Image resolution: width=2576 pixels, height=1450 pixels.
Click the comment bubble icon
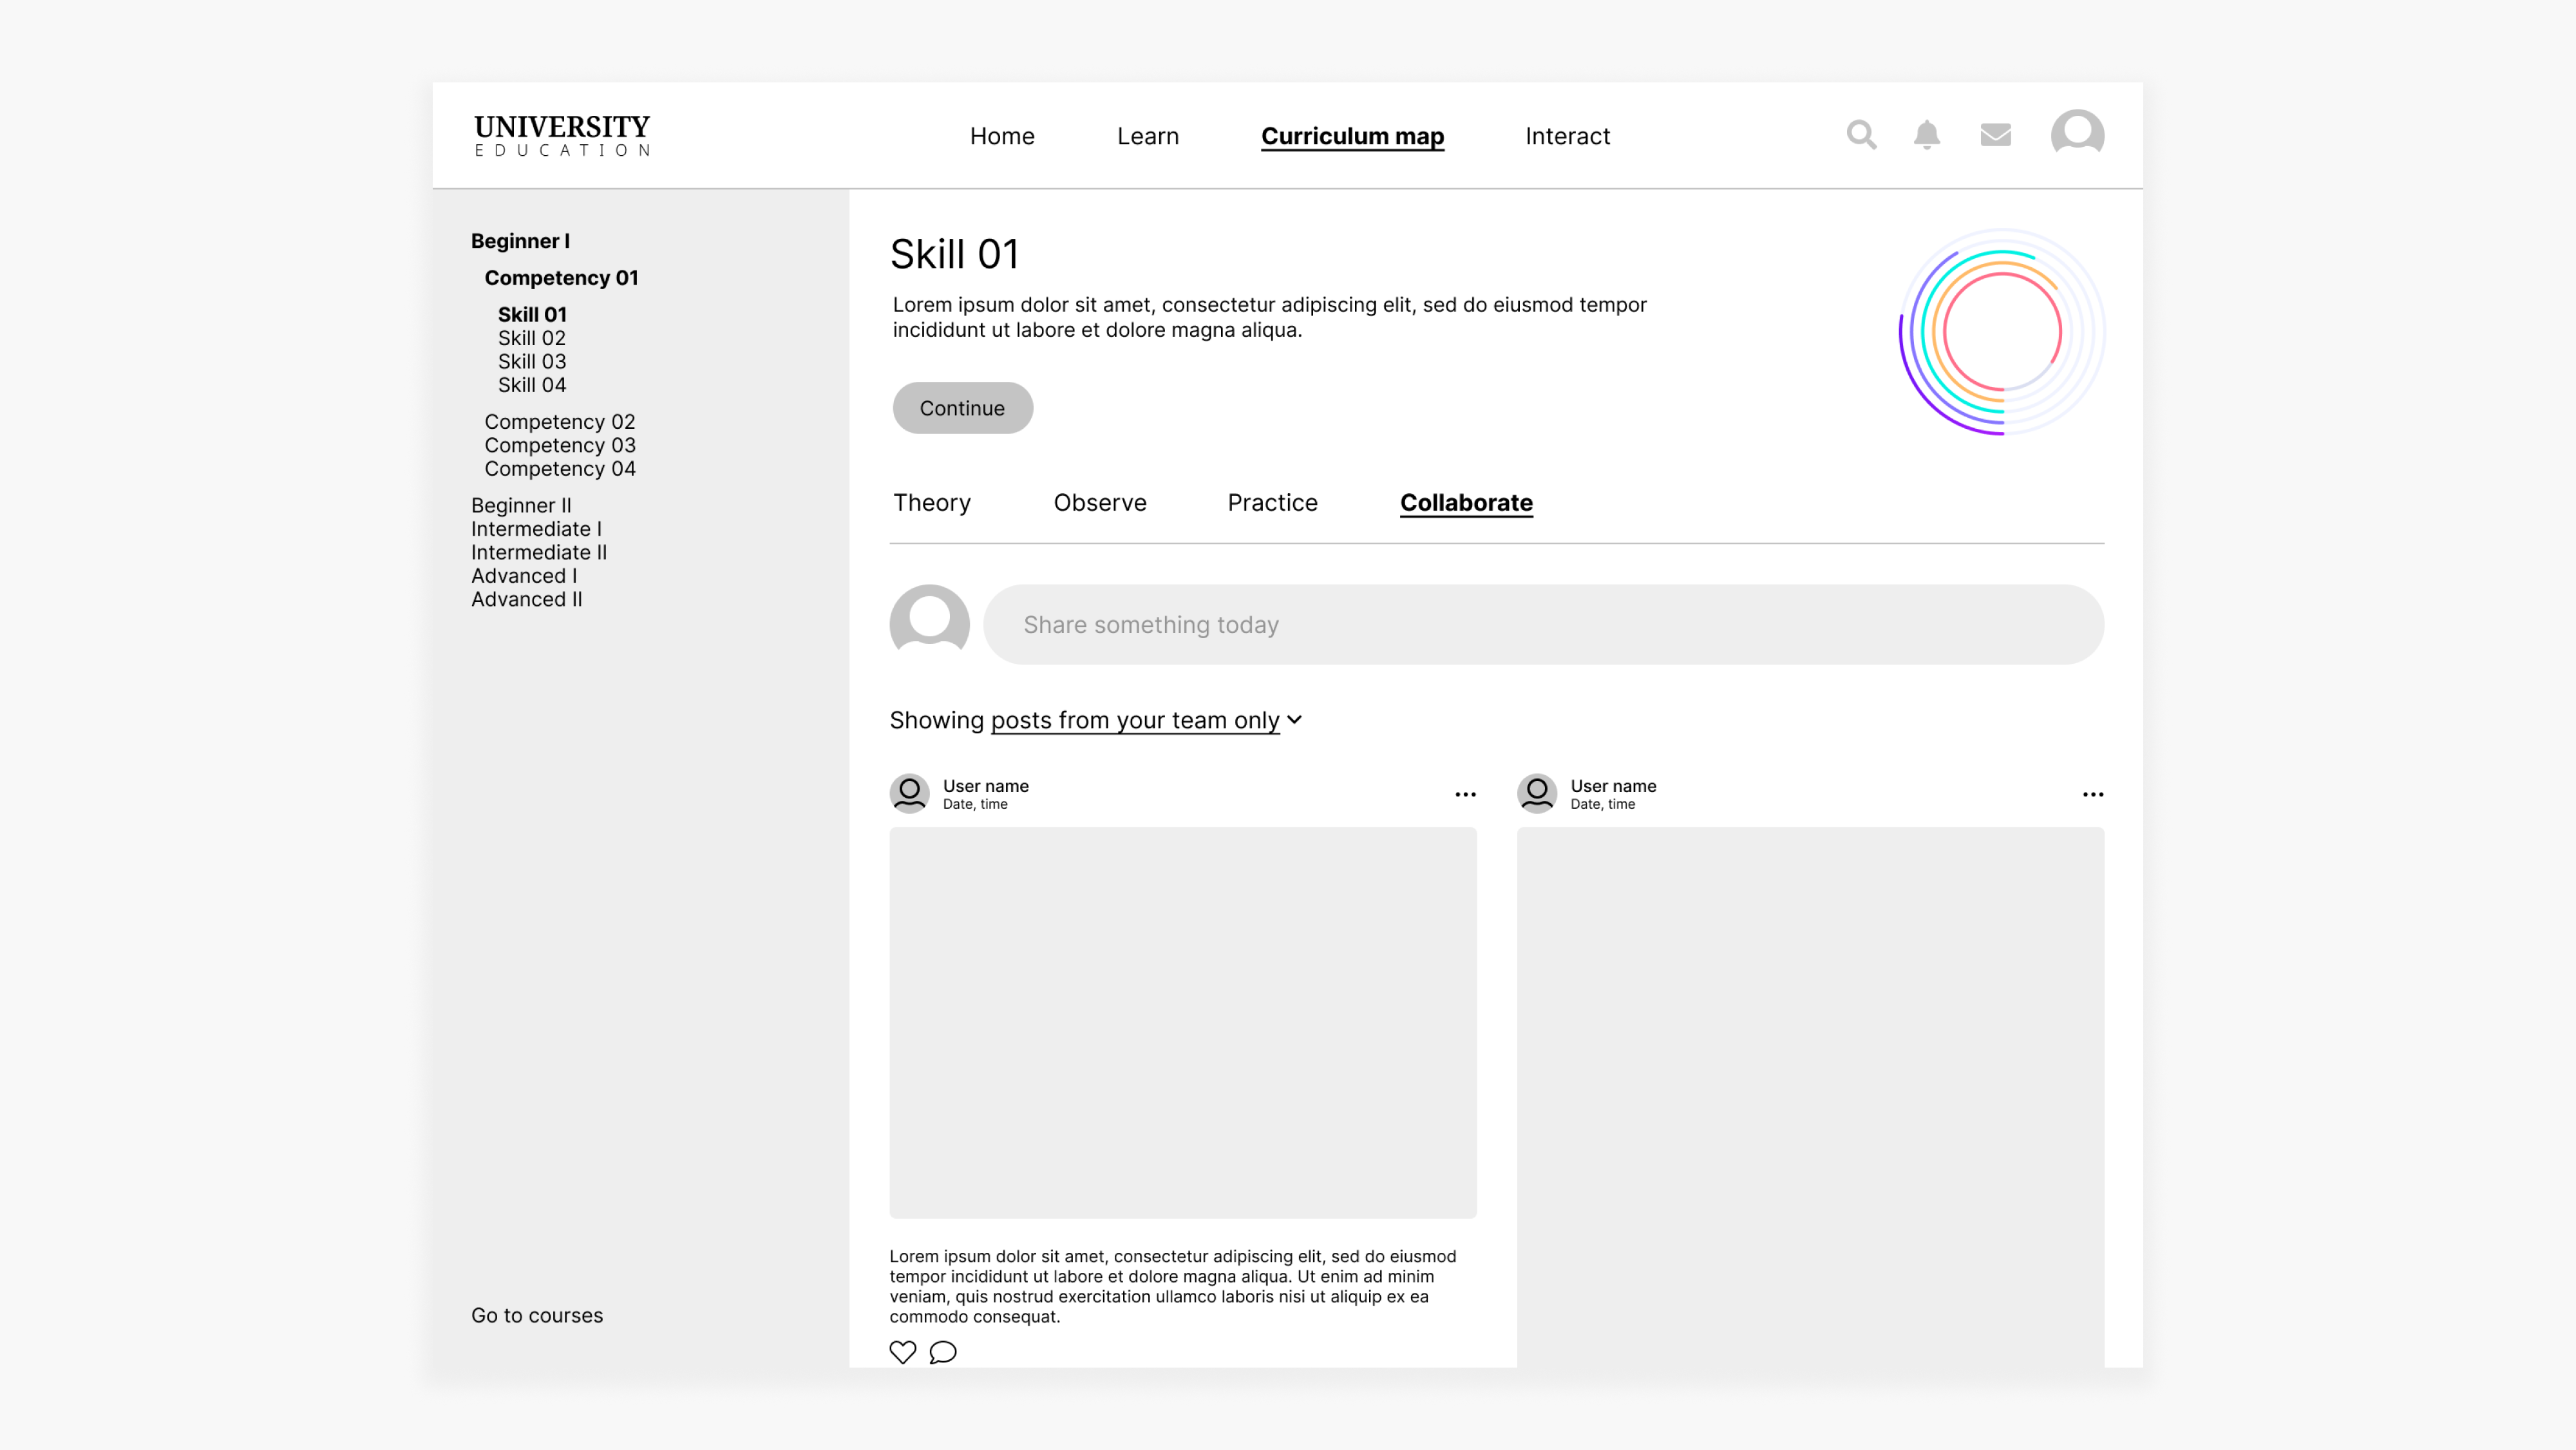[x=942, y=1352]
